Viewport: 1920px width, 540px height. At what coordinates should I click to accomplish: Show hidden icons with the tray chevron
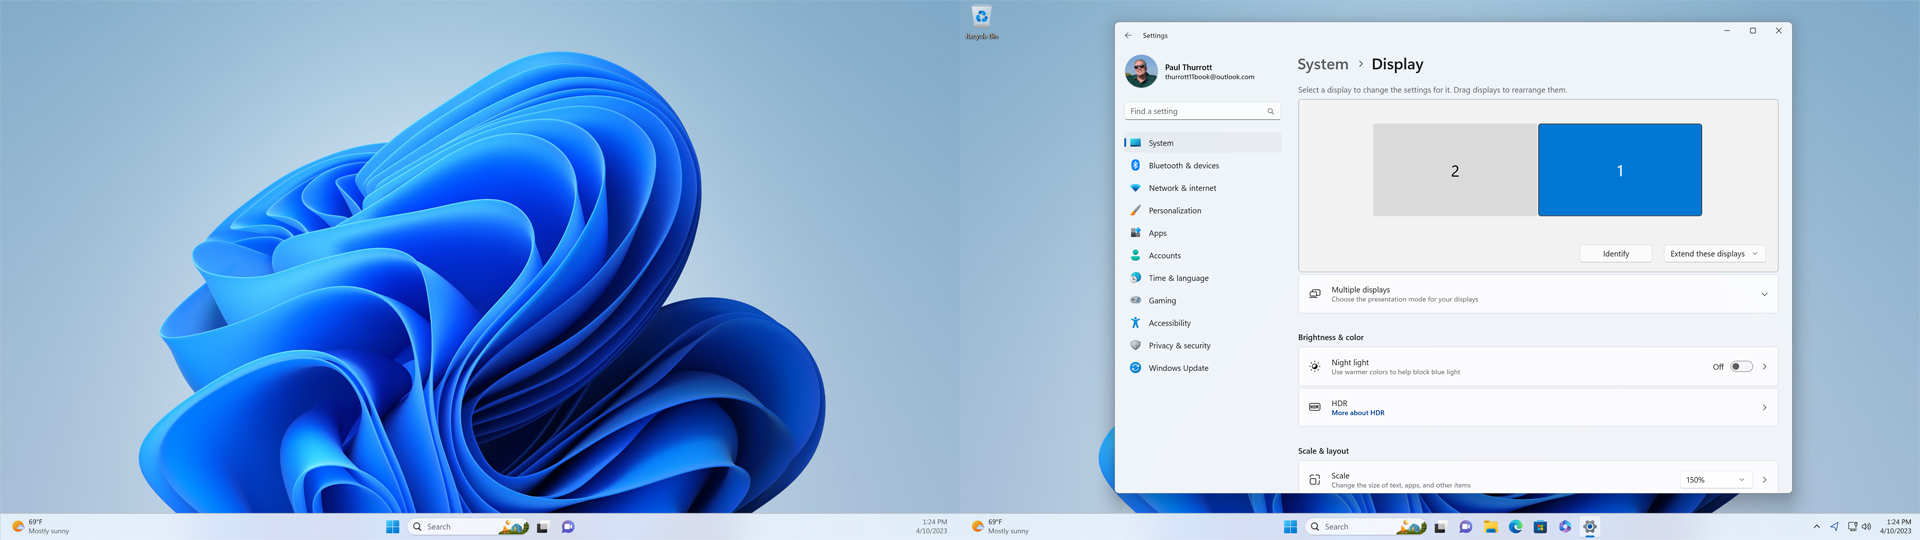tap(1816, 527)
